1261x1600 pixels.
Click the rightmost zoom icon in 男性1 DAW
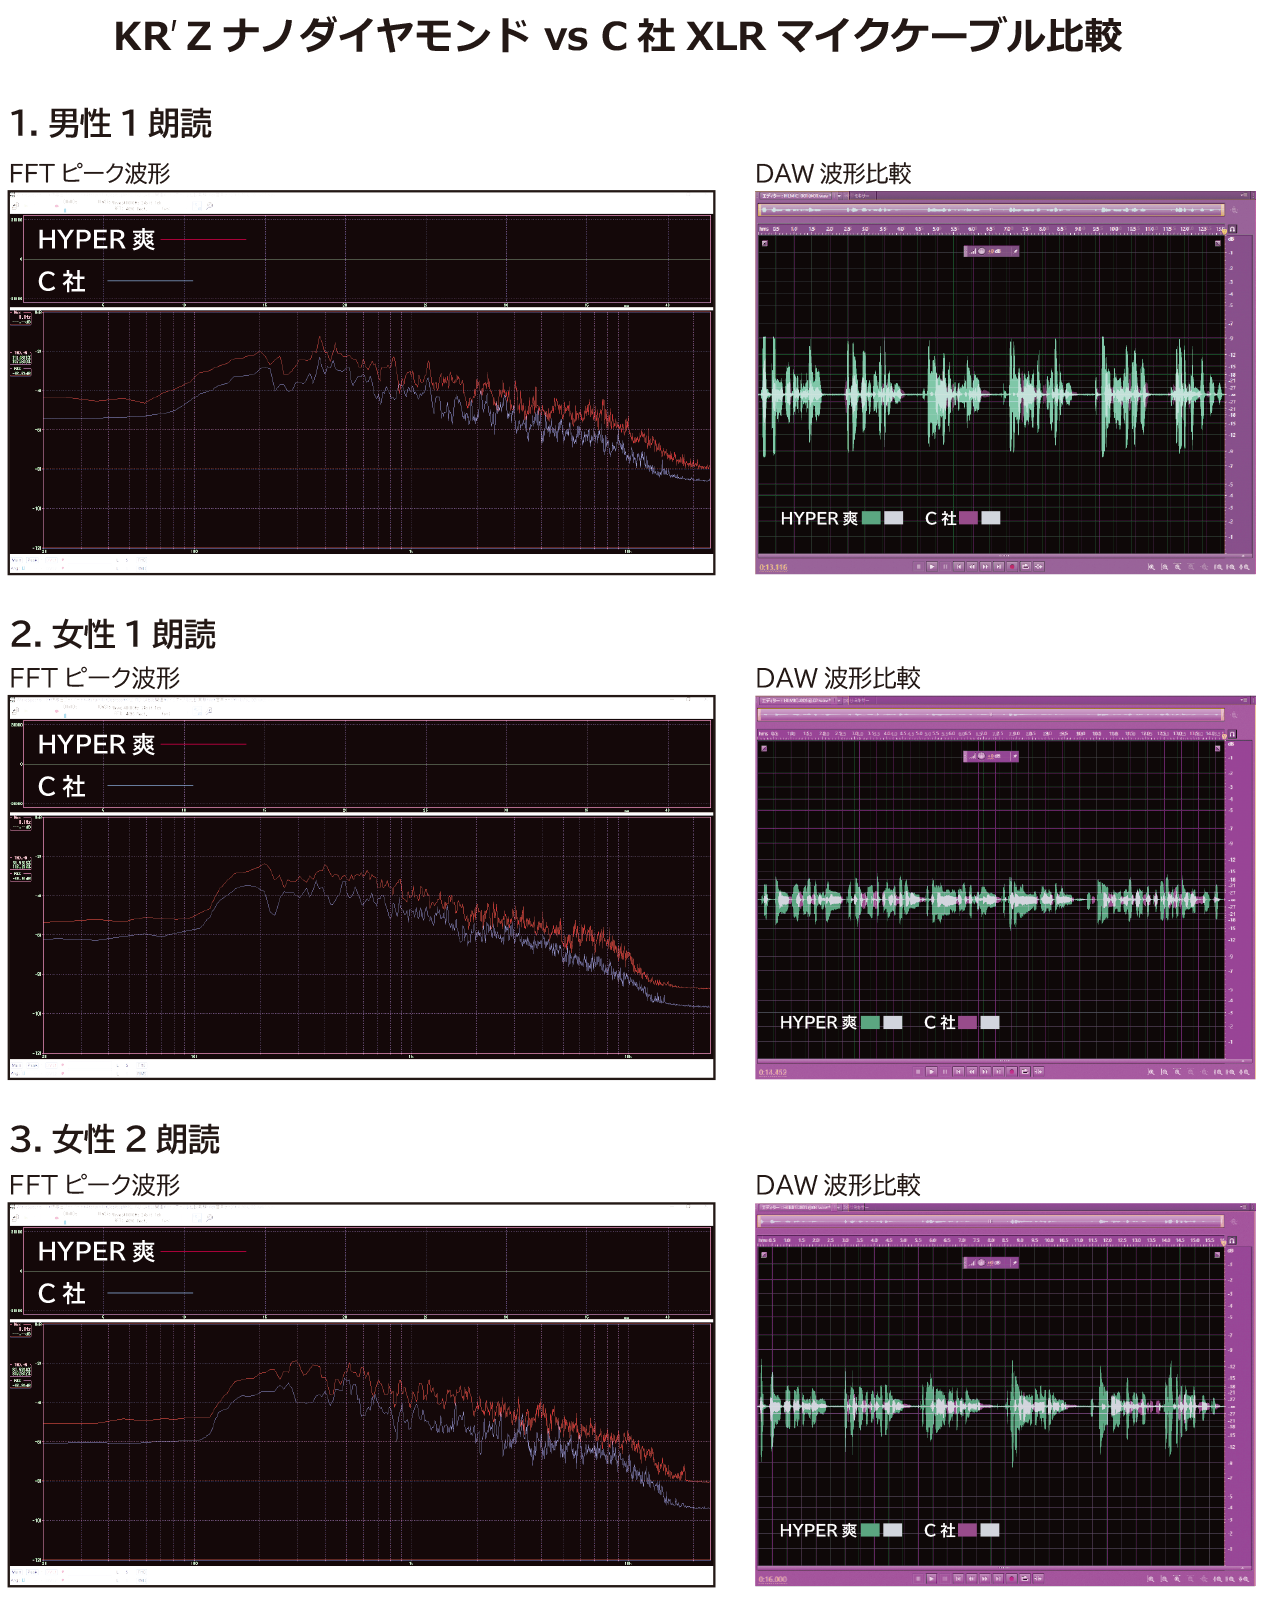1244,567
